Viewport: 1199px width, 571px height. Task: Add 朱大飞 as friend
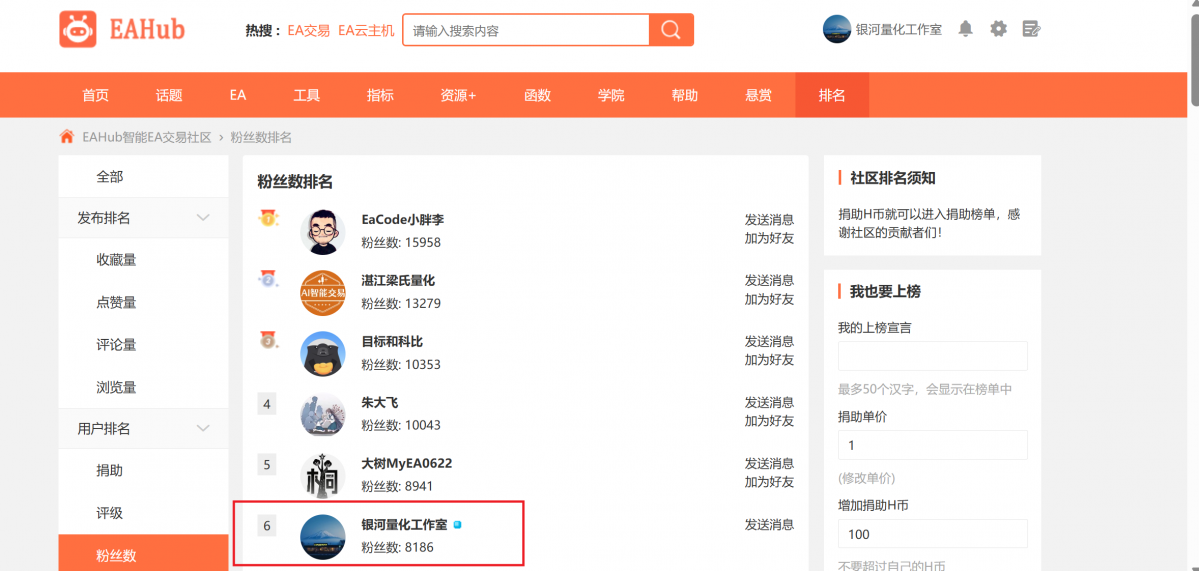[x=769, y=420]
